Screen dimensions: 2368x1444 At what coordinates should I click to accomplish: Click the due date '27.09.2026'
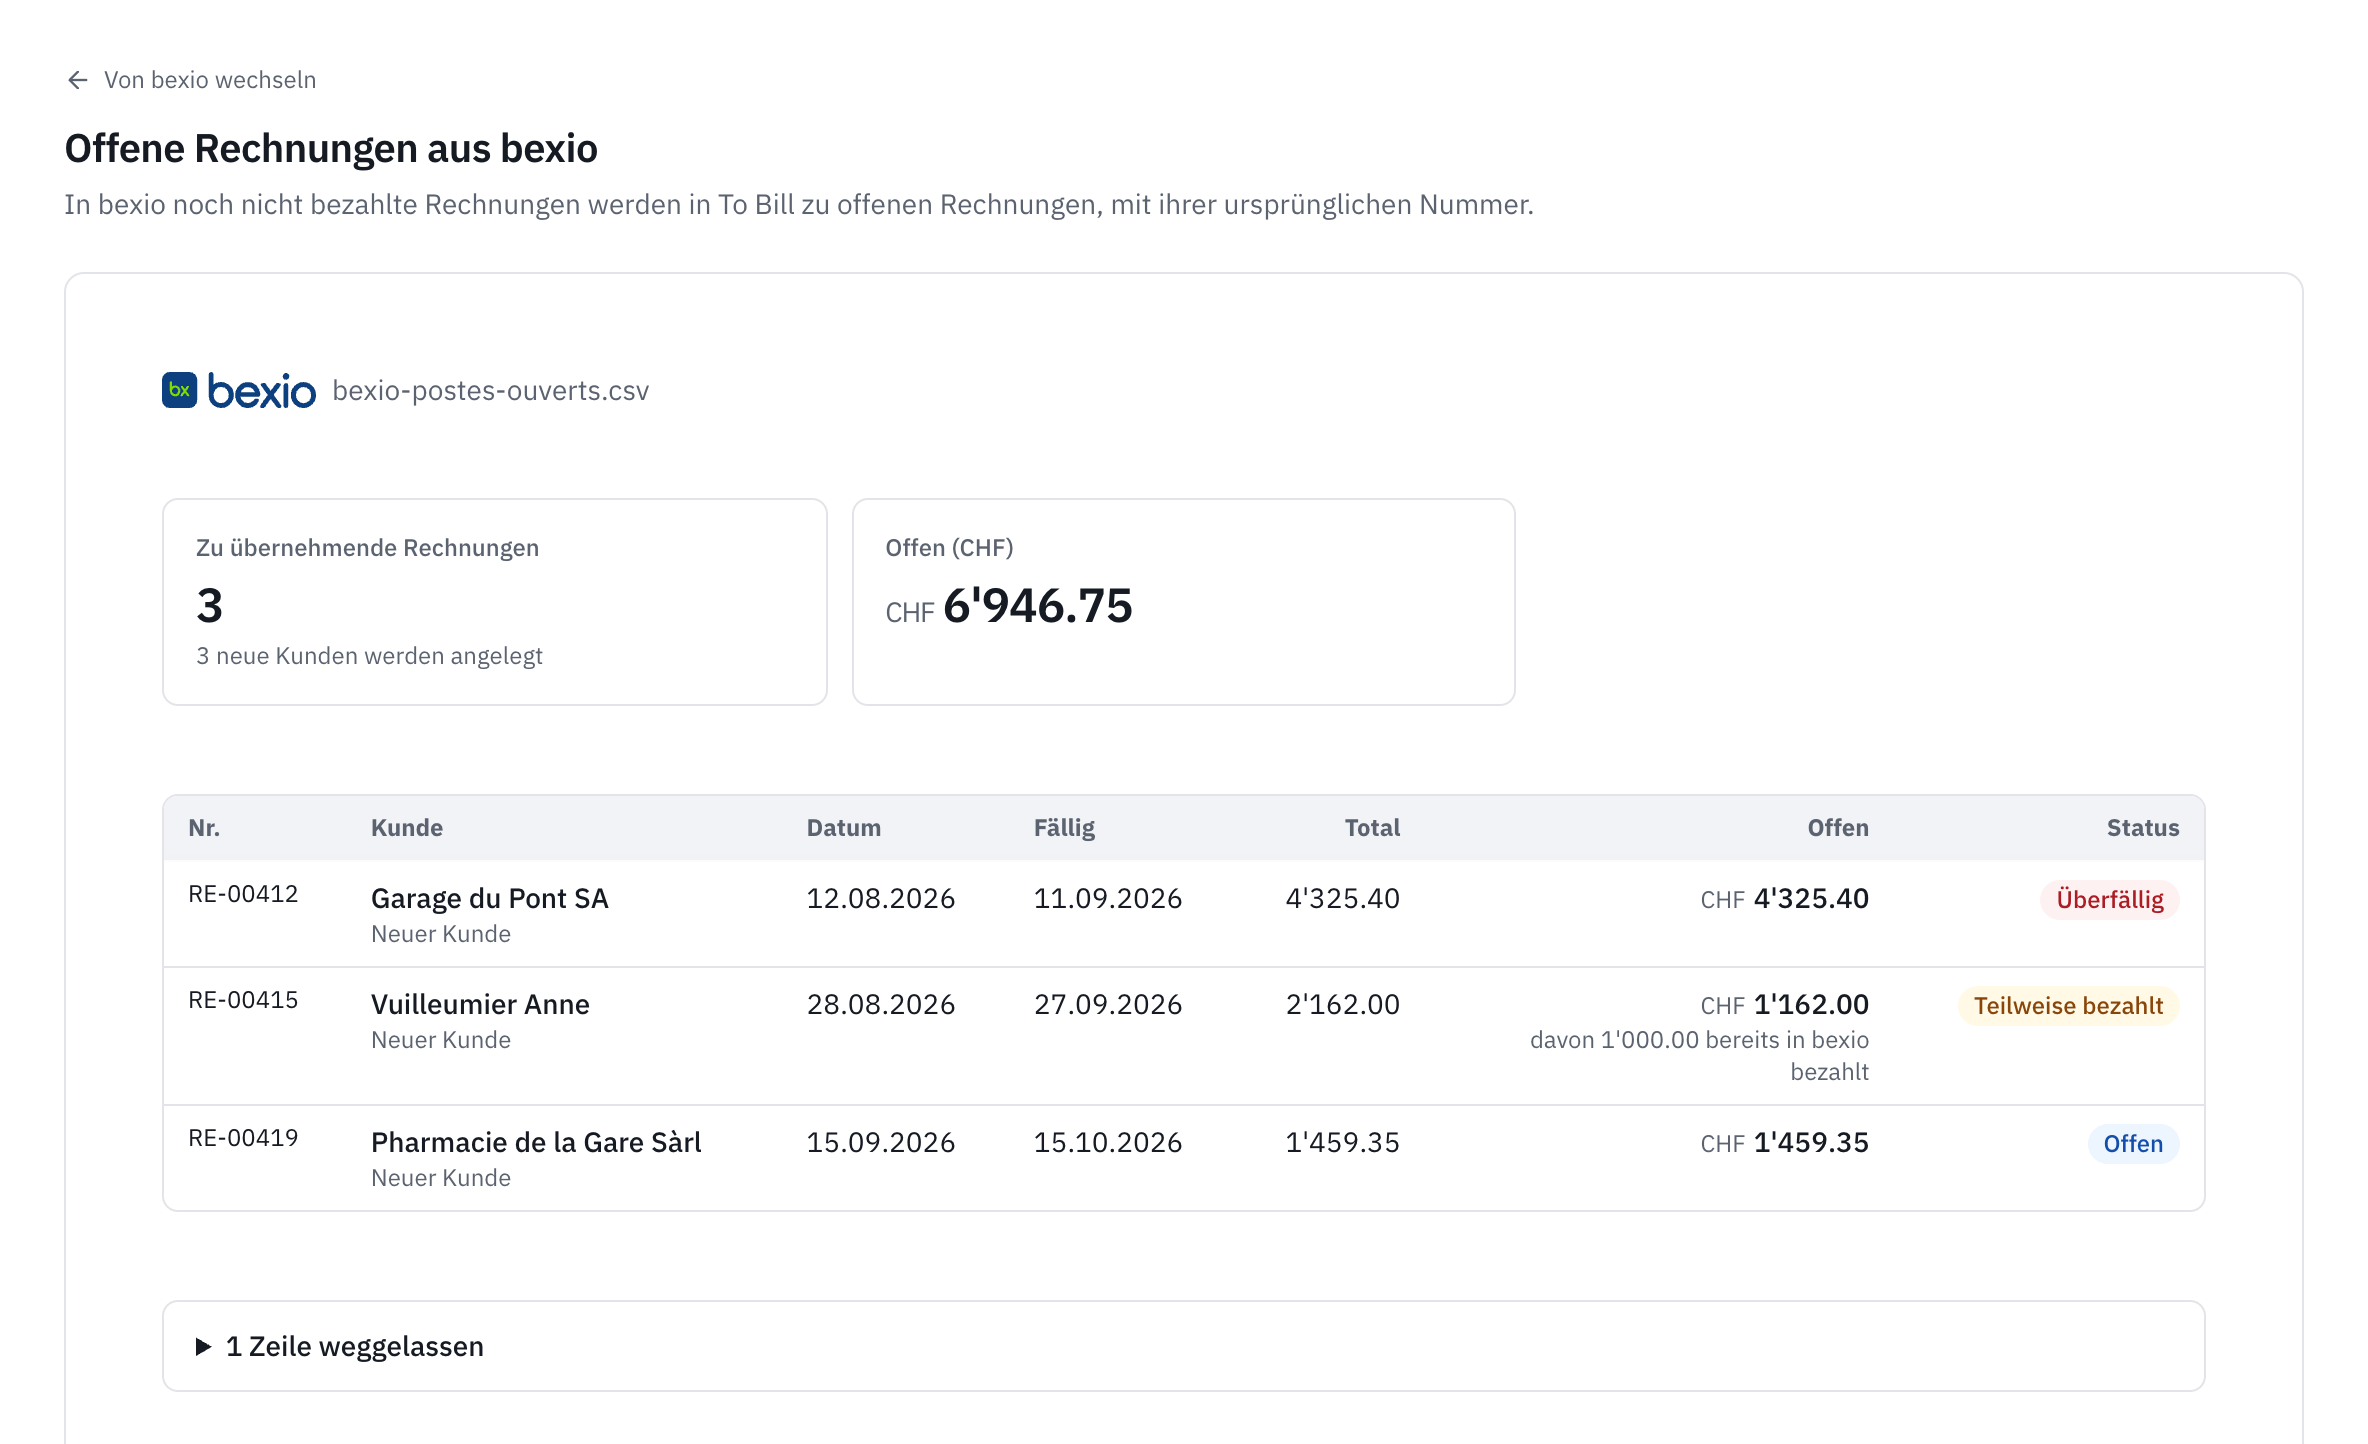pos(1107,1004)
